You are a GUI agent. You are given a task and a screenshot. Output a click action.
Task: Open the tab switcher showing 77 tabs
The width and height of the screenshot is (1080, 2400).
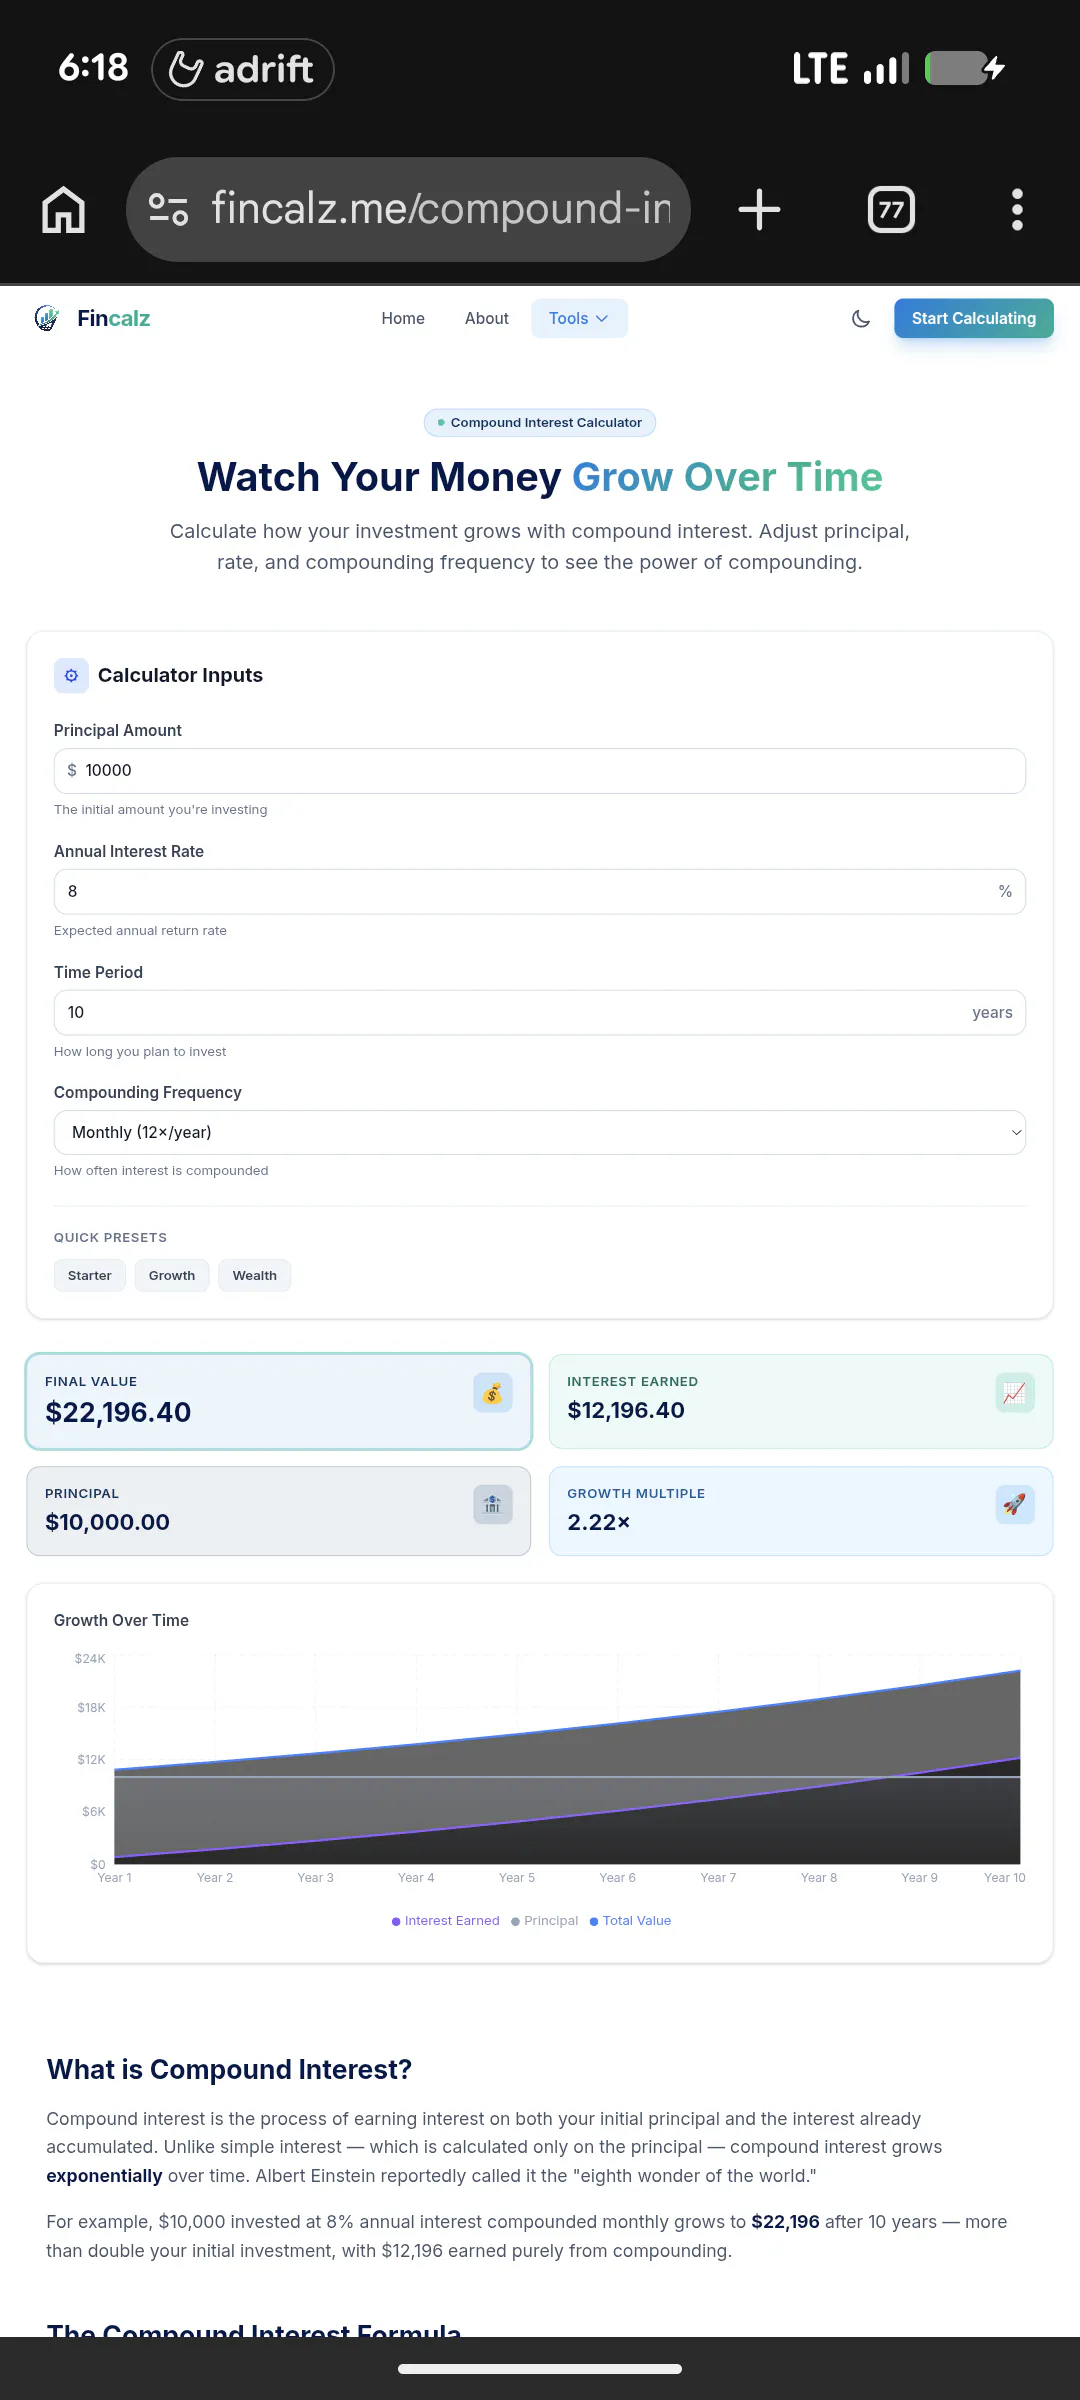point(891,210)
